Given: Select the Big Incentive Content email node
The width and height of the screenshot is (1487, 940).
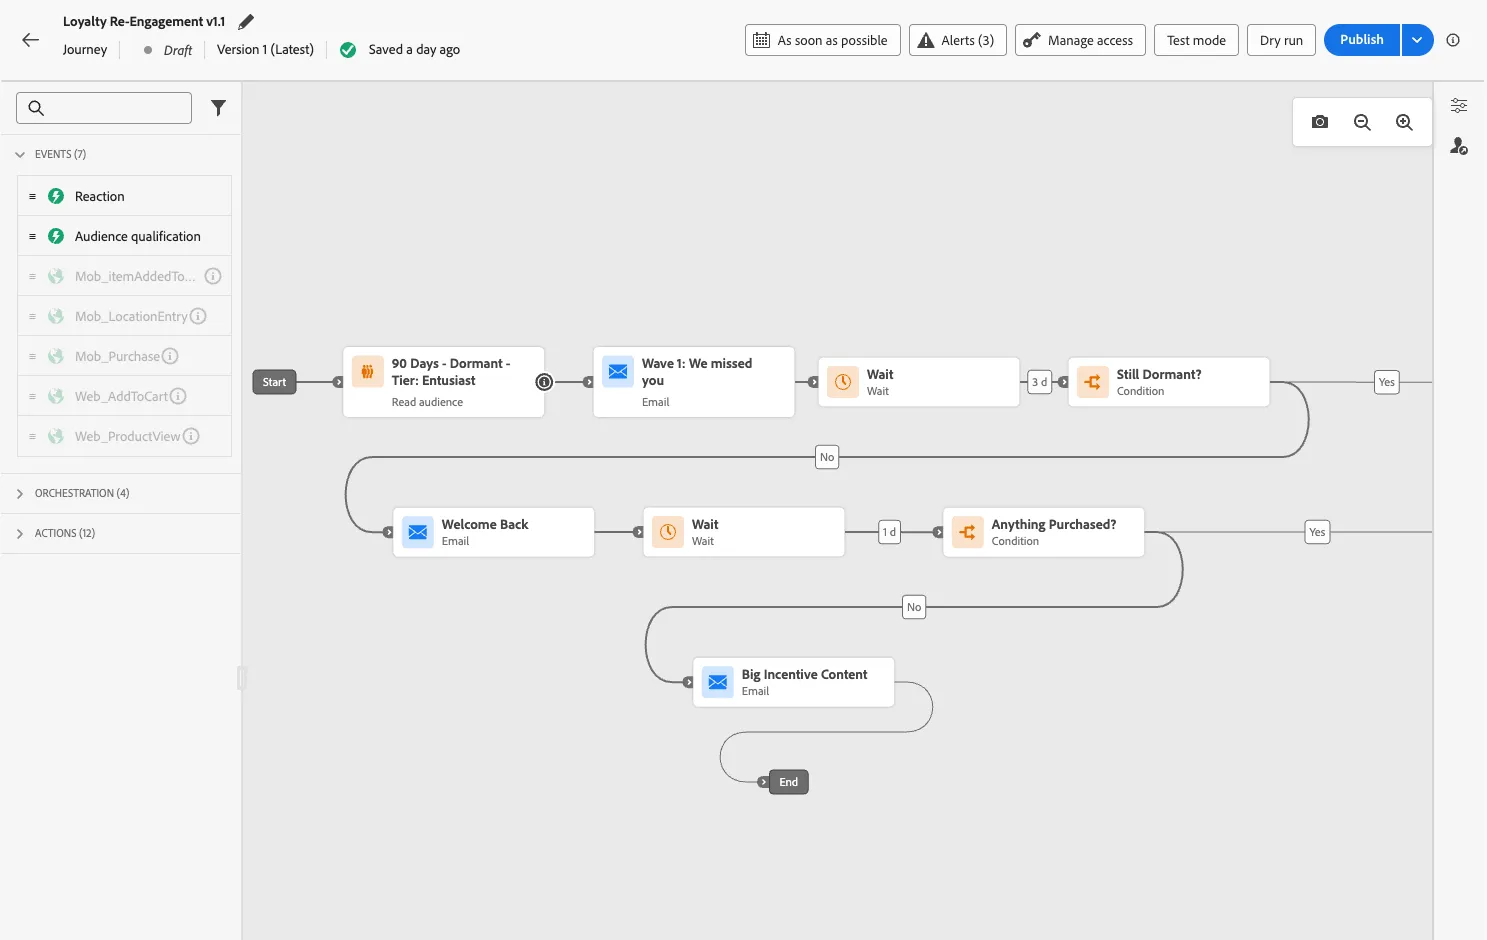Looking at the screenshot, I should pos(794,682).
